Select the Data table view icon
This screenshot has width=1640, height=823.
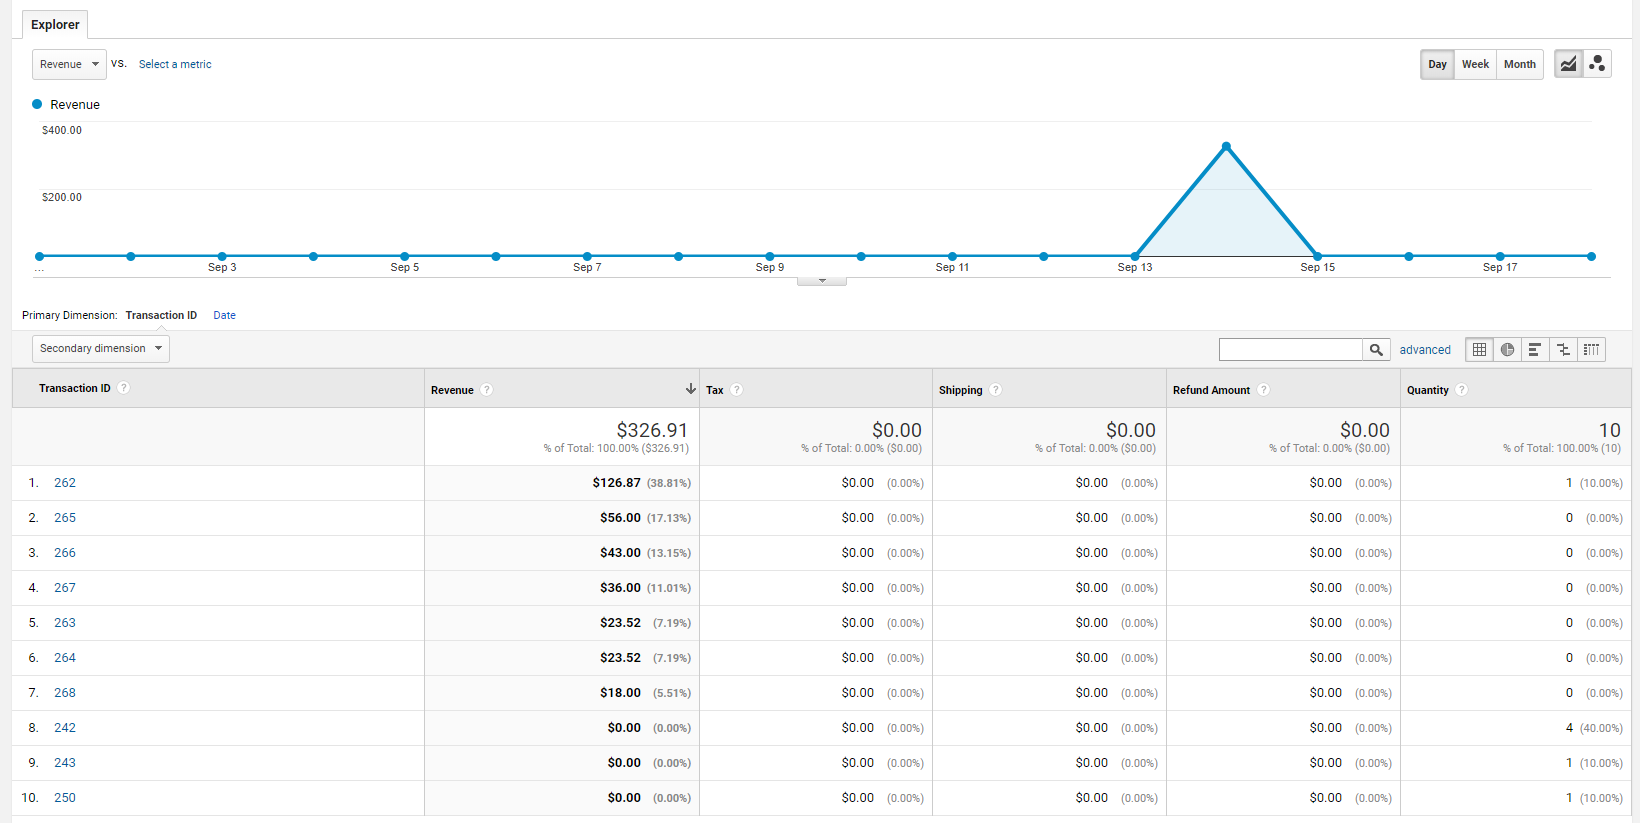1479,349
